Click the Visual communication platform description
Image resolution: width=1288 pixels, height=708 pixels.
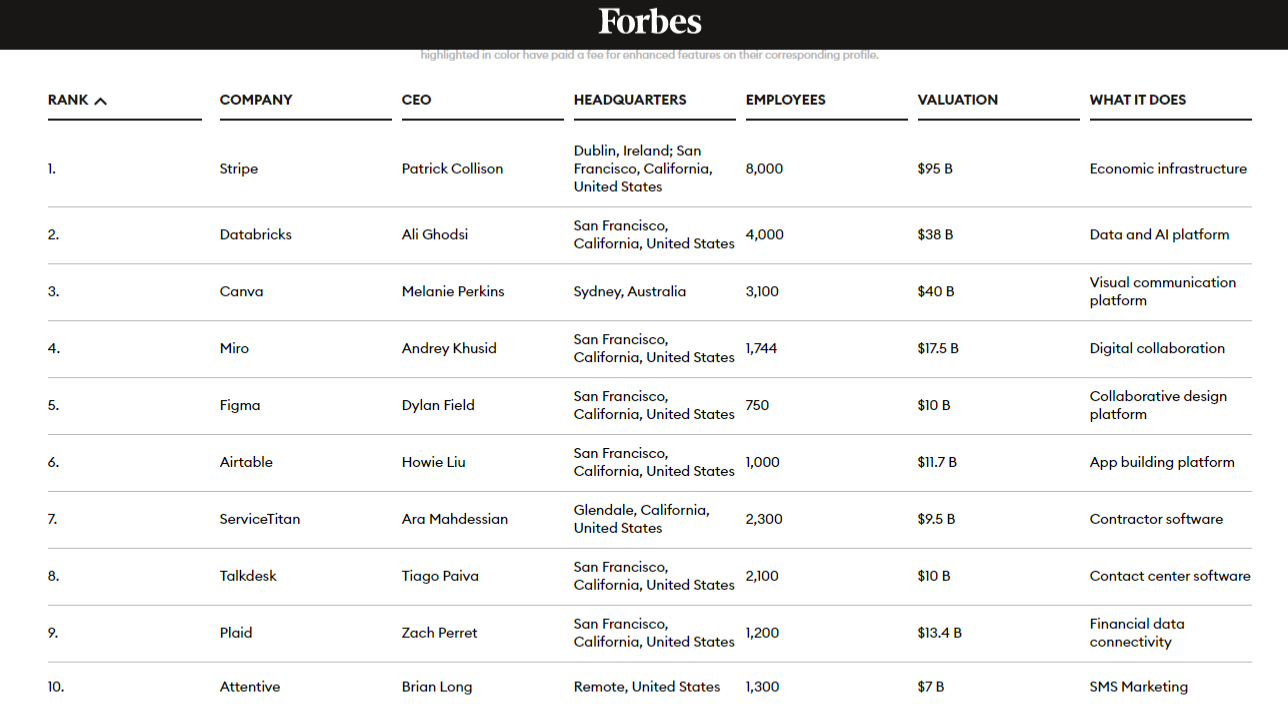1163,292
